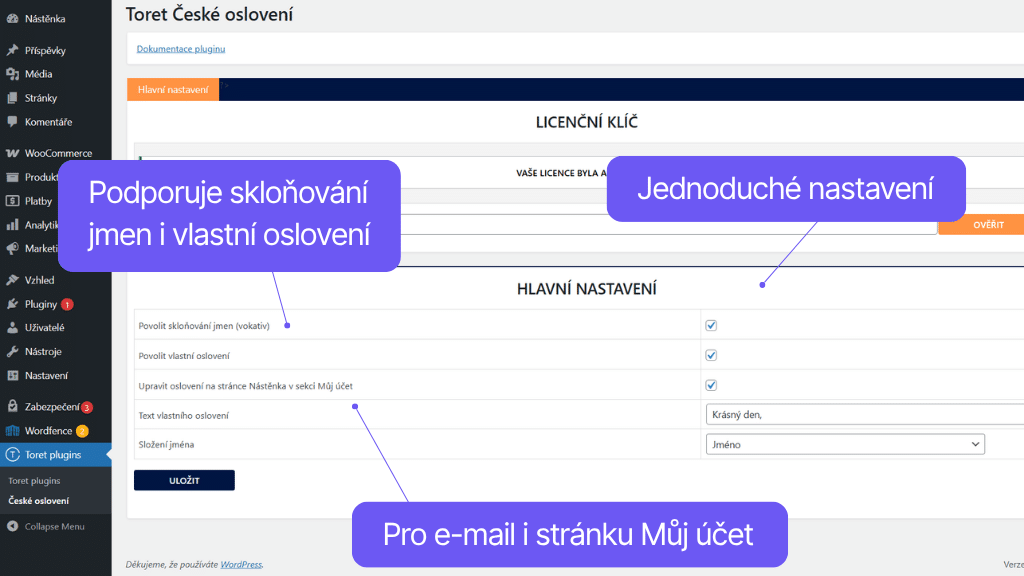Toggle Povolit skloňování jmen (vokativ) checkbox
Image resolution: width=1024 pixels, height=576 pixels.
711,325
